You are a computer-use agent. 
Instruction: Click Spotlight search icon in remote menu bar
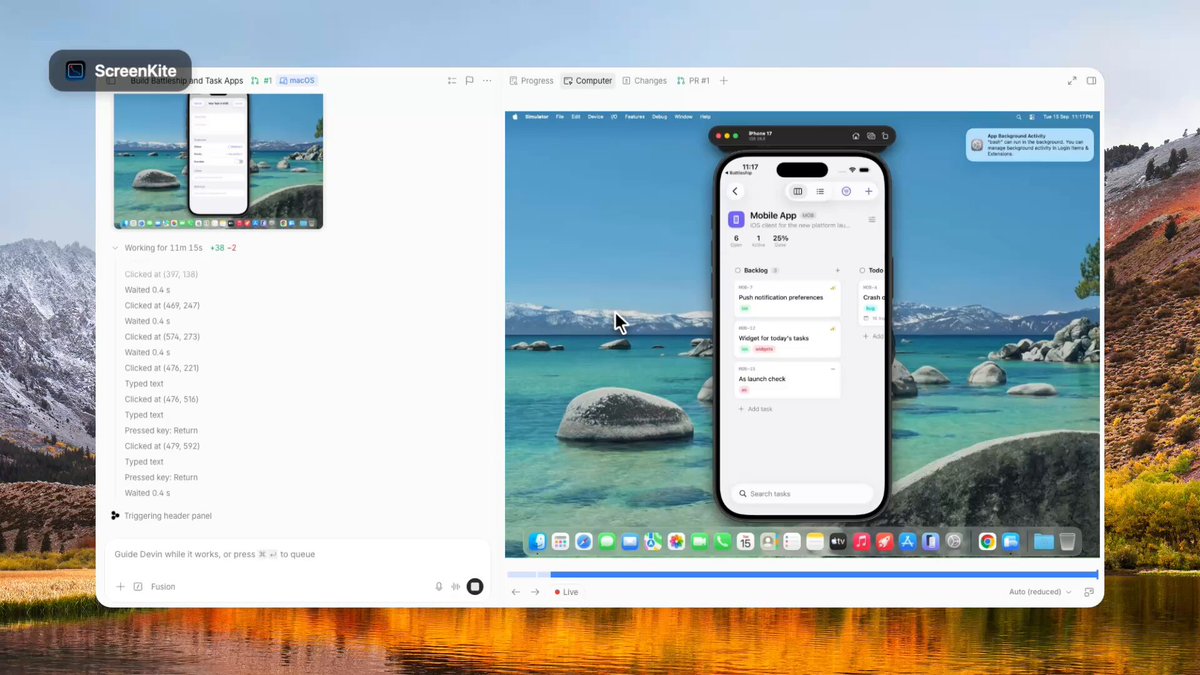pyautogui.click(x=1018, y=117)
